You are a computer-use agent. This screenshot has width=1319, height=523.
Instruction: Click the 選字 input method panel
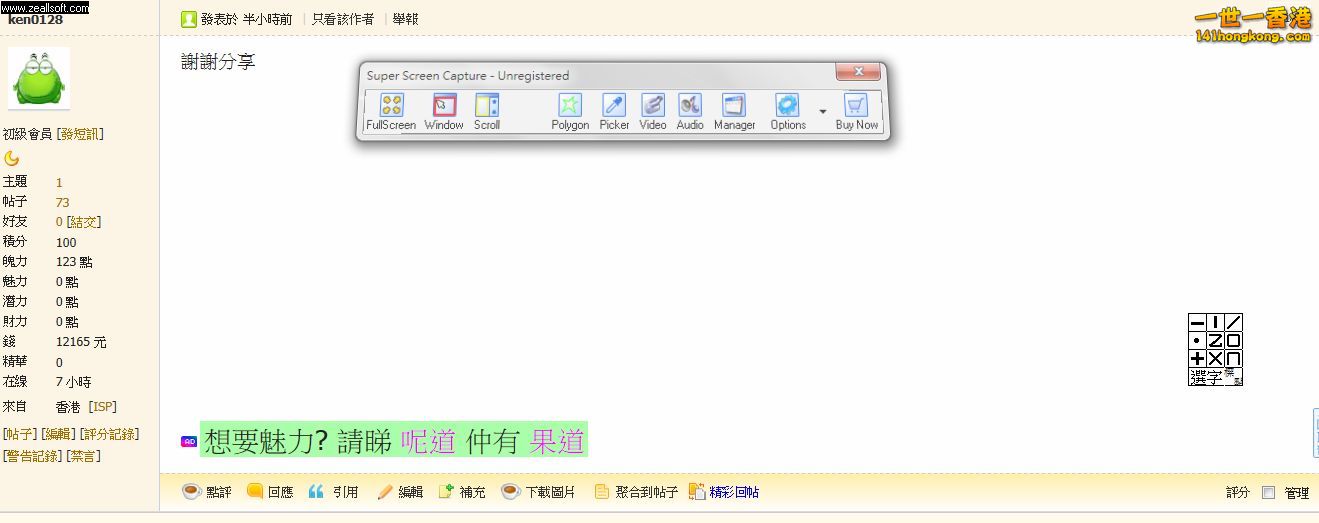(x=1206, y=377)
